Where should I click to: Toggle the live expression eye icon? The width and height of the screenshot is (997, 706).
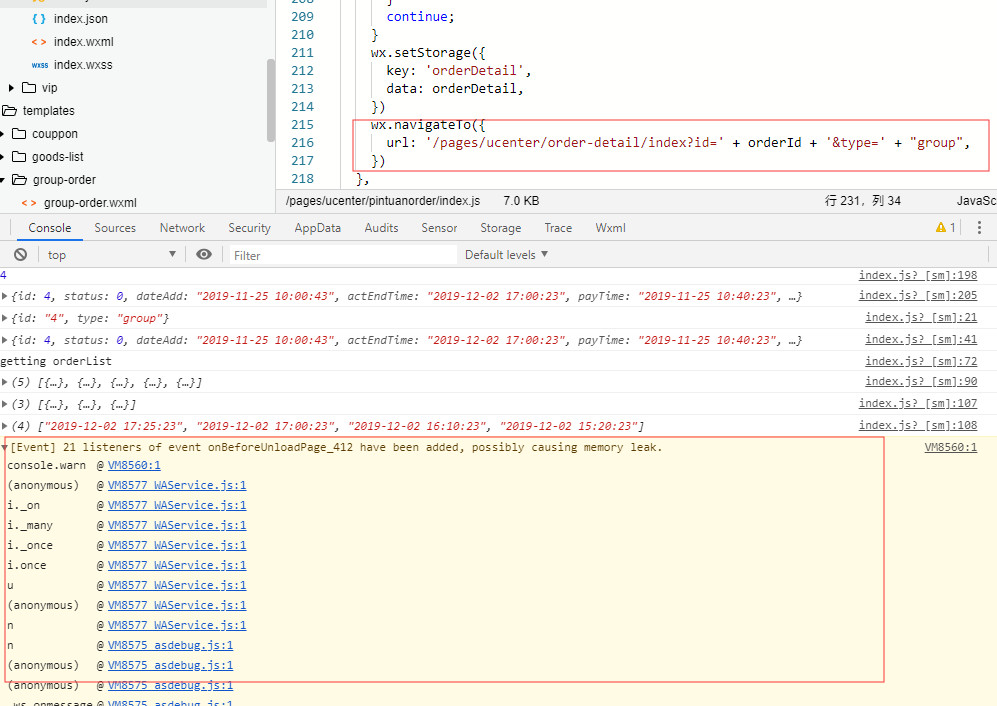click(x=204, y=255)
